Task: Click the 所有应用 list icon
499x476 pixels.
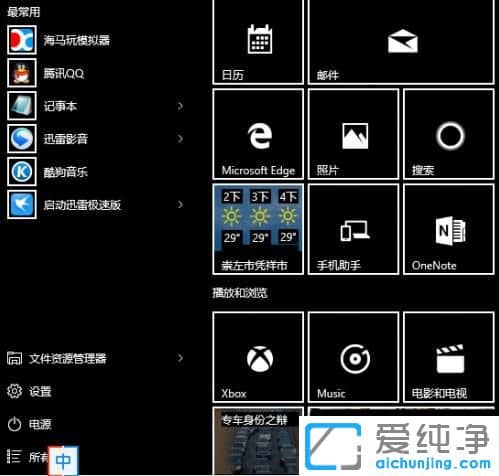Action: (x=14, y=456)
